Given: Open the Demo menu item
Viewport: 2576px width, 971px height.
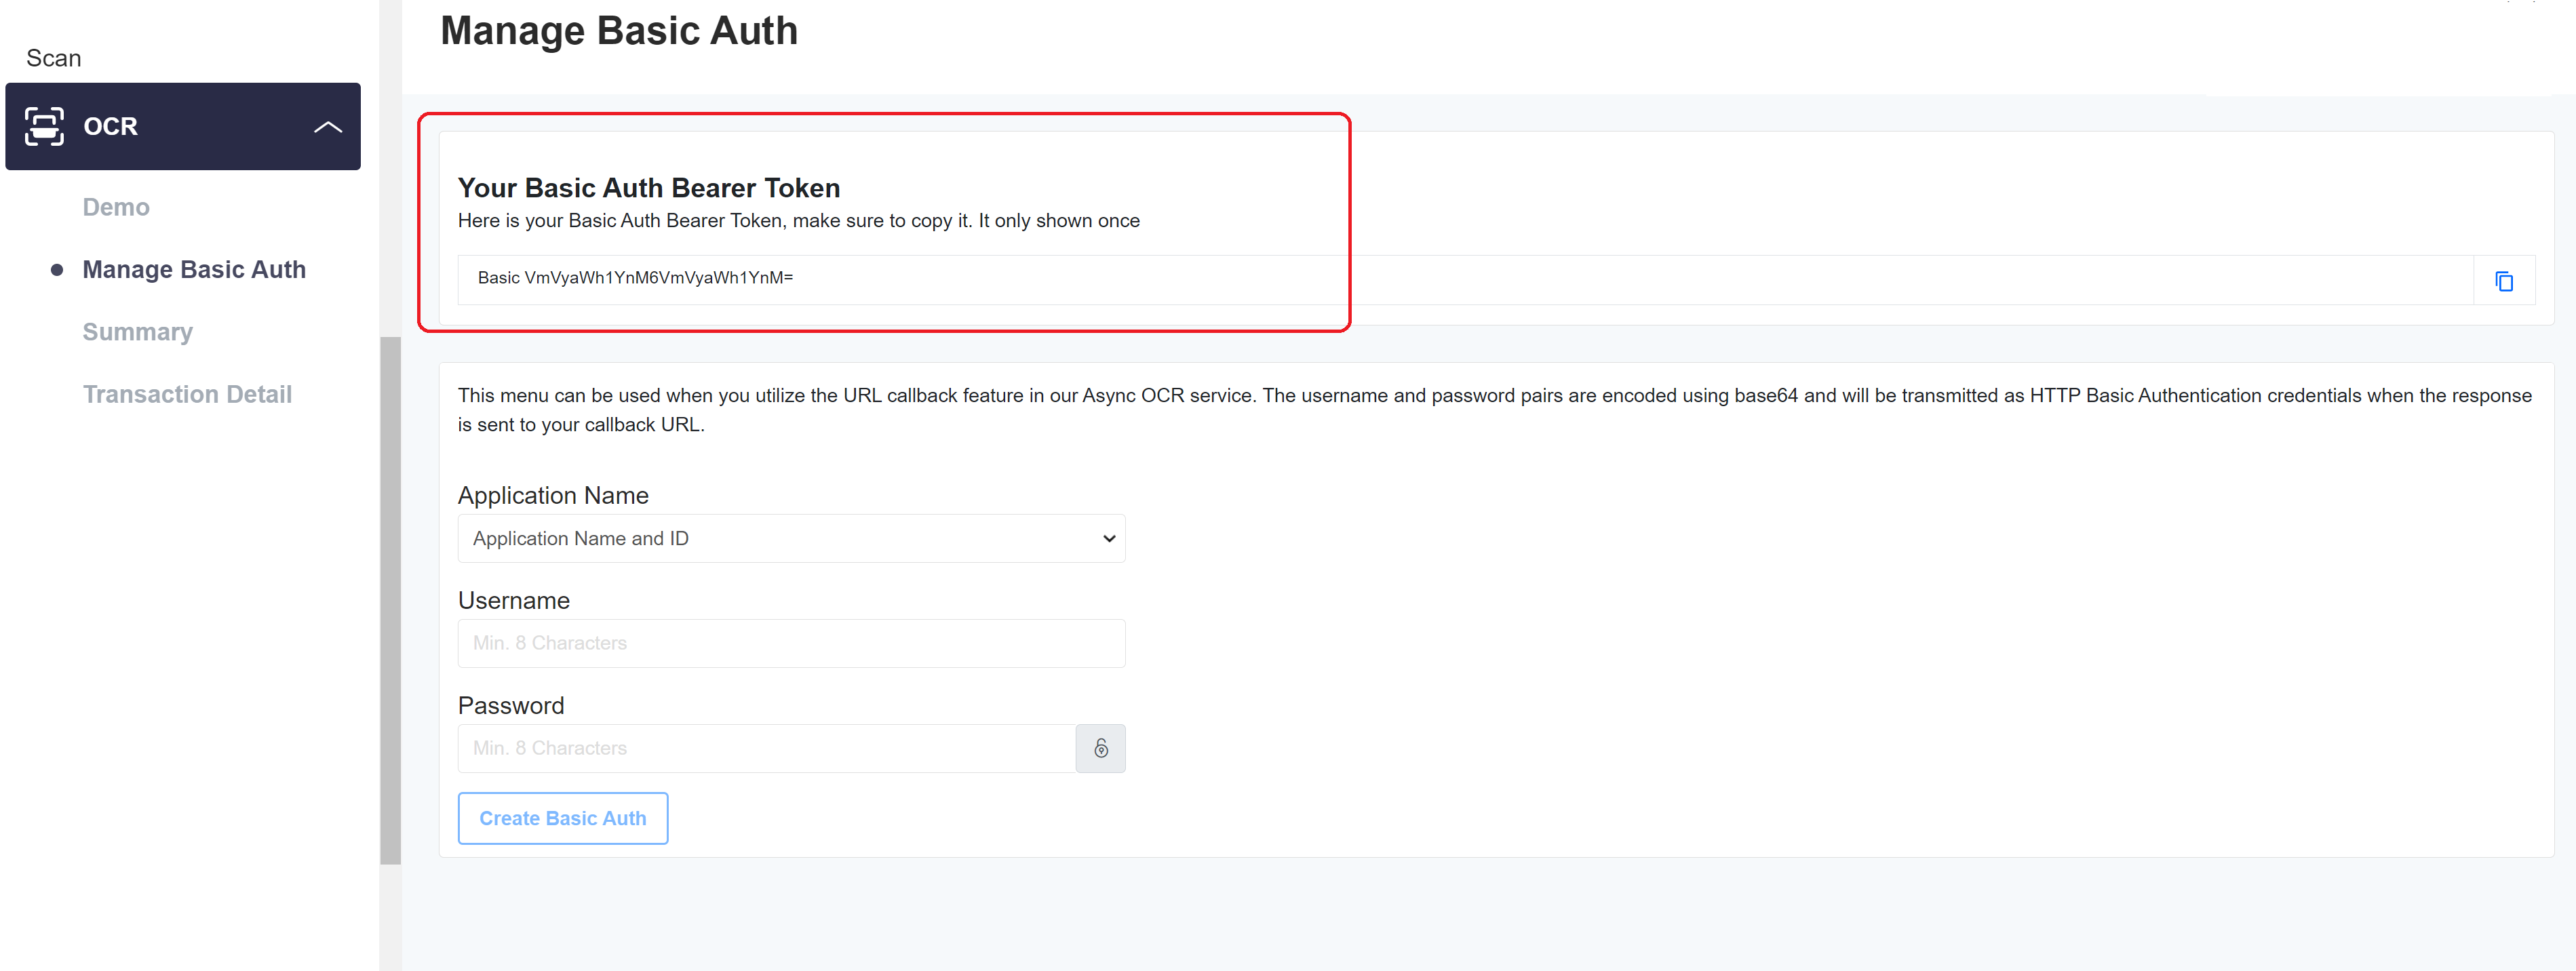Looking at the screenshot, I should point(116,207).
